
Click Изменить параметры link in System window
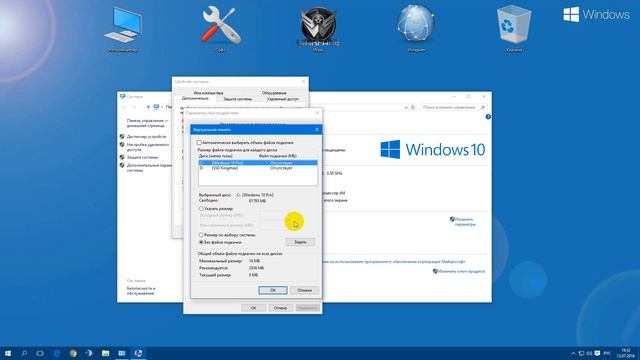tap(464, 222)
